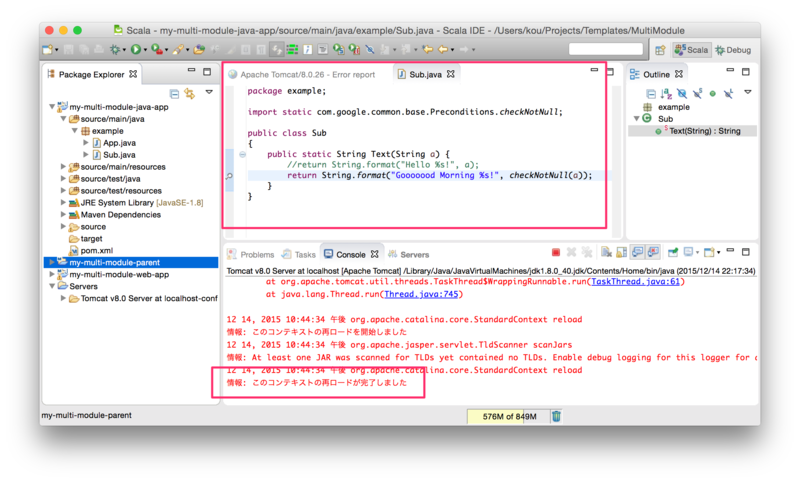Switch to the Problems tab
Image resolution: width=800 pixels, height=482 pixels.
pos(251,255)
